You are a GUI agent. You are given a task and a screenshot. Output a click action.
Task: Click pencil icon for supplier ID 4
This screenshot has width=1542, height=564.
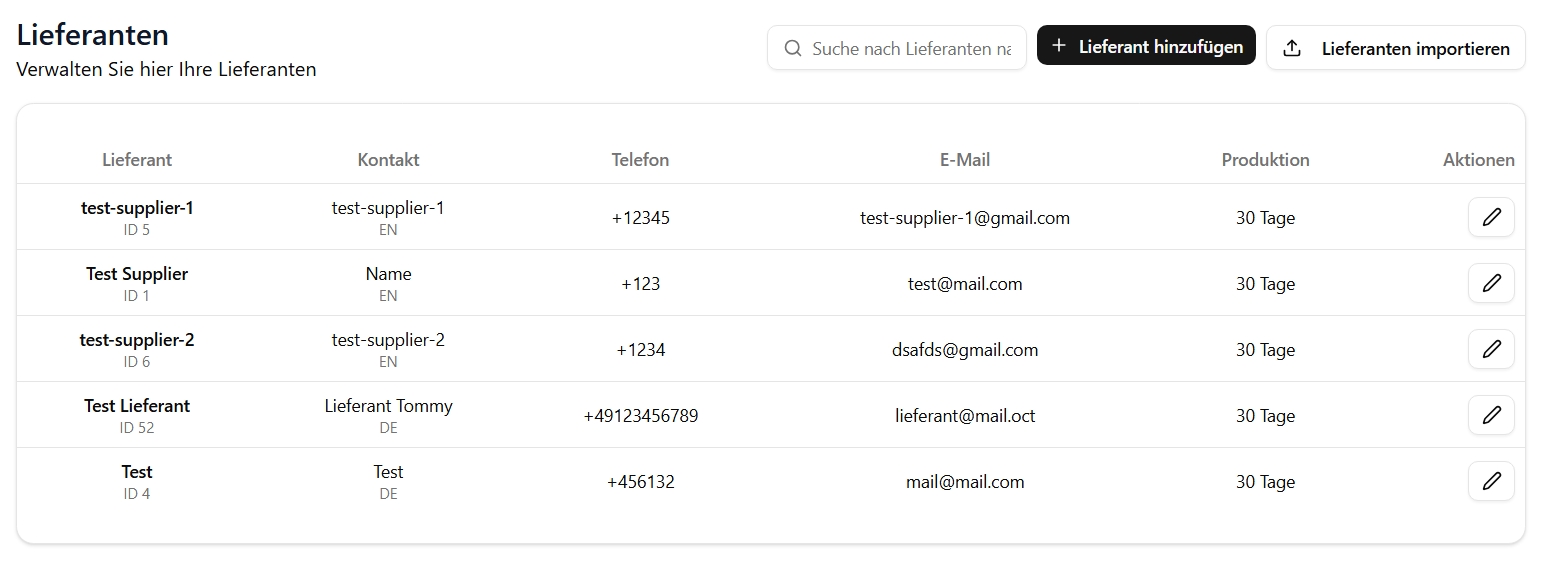pos(1491,481)
